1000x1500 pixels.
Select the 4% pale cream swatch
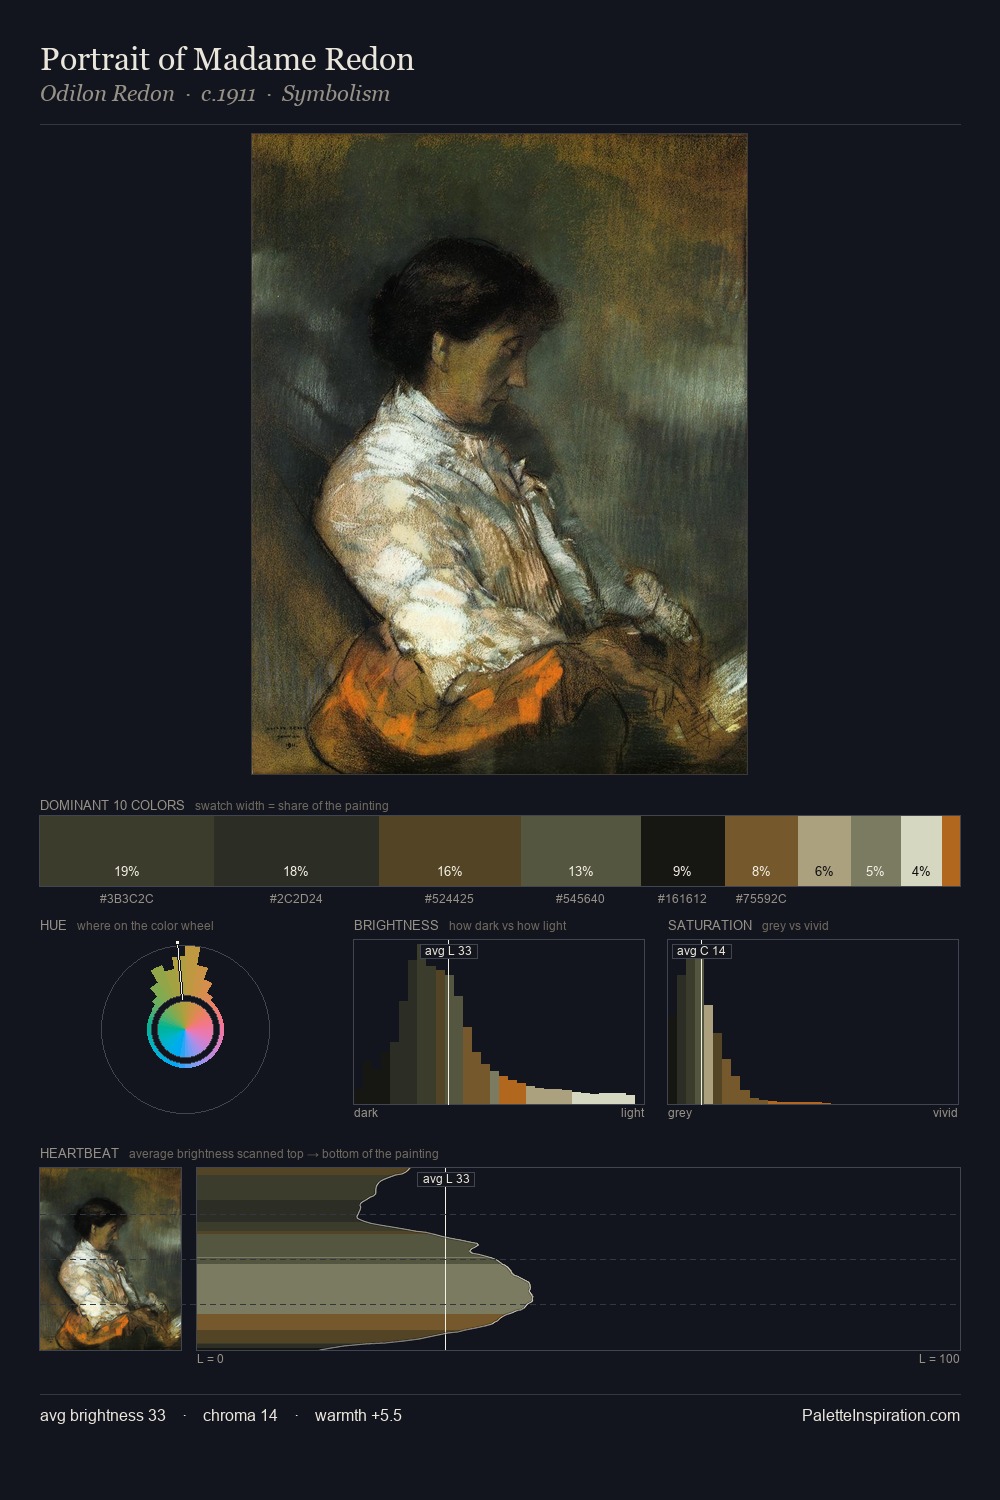click(921, 851)
